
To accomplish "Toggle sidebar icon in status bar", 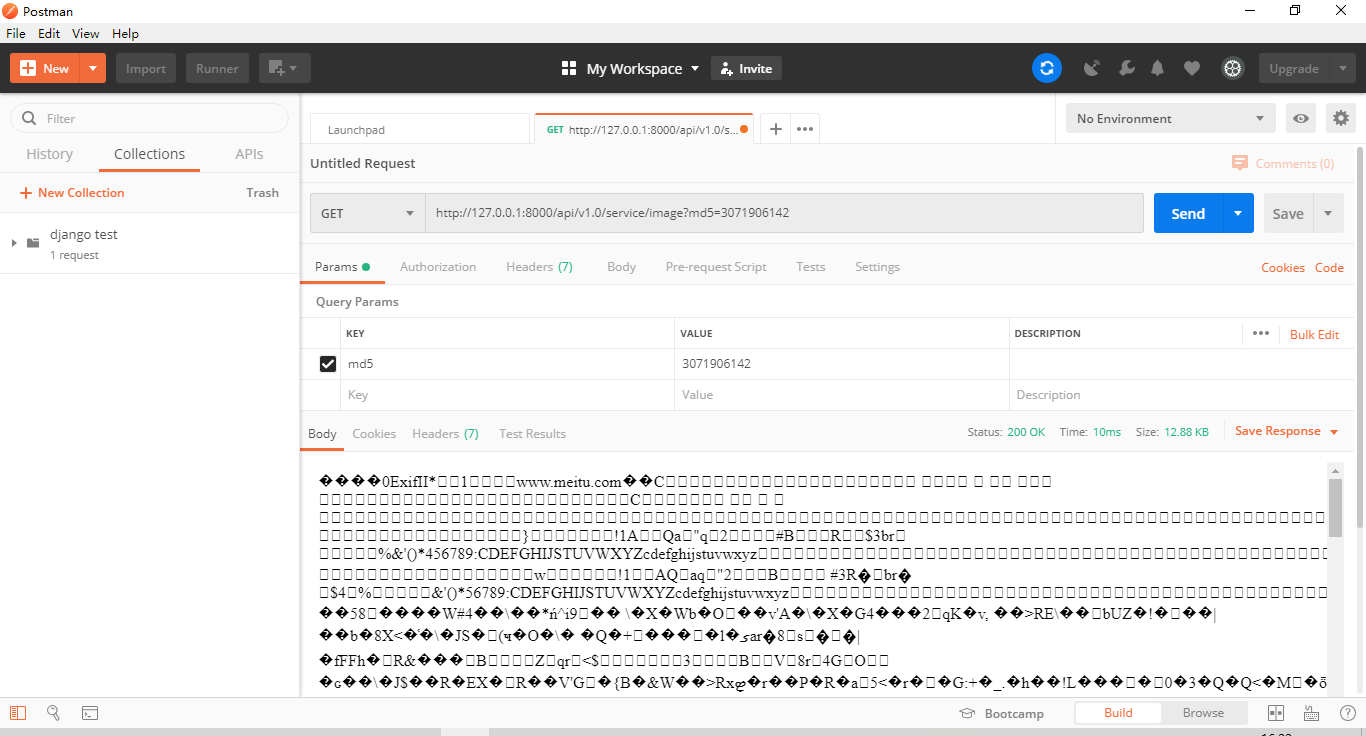I will [x=18, y=713].
